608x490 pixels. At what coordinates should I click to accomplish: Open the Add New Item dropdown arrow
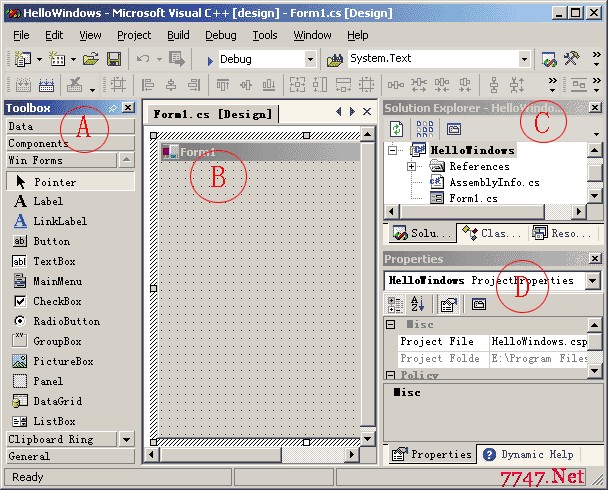pyautogui.click(x=73, y=60)
